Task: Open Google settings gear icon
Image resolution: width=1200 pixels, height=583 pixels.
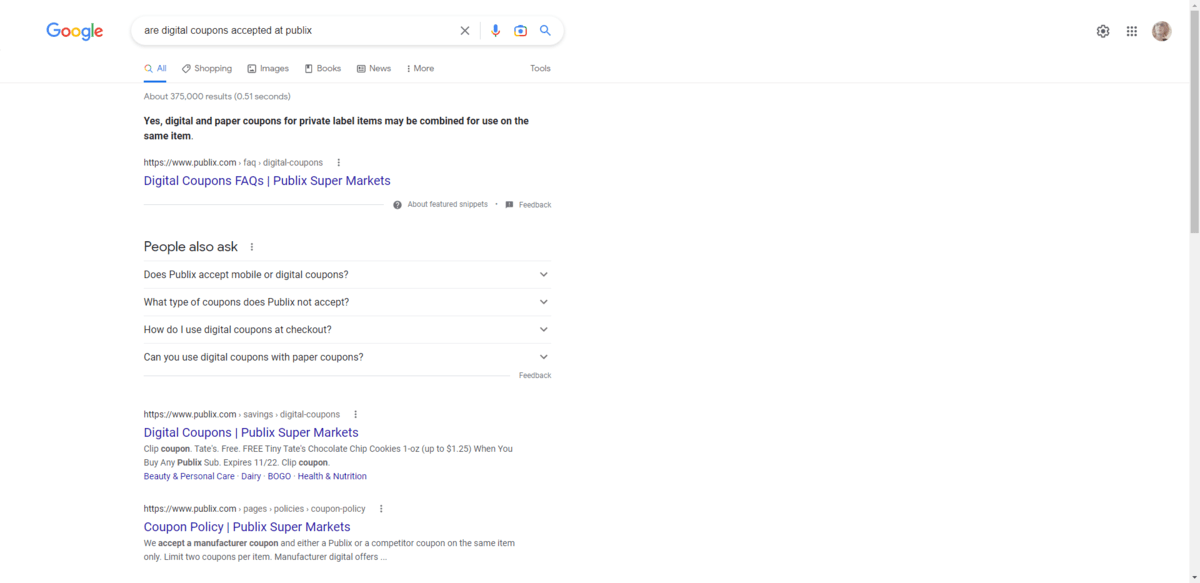Action: click(1103, 31)
